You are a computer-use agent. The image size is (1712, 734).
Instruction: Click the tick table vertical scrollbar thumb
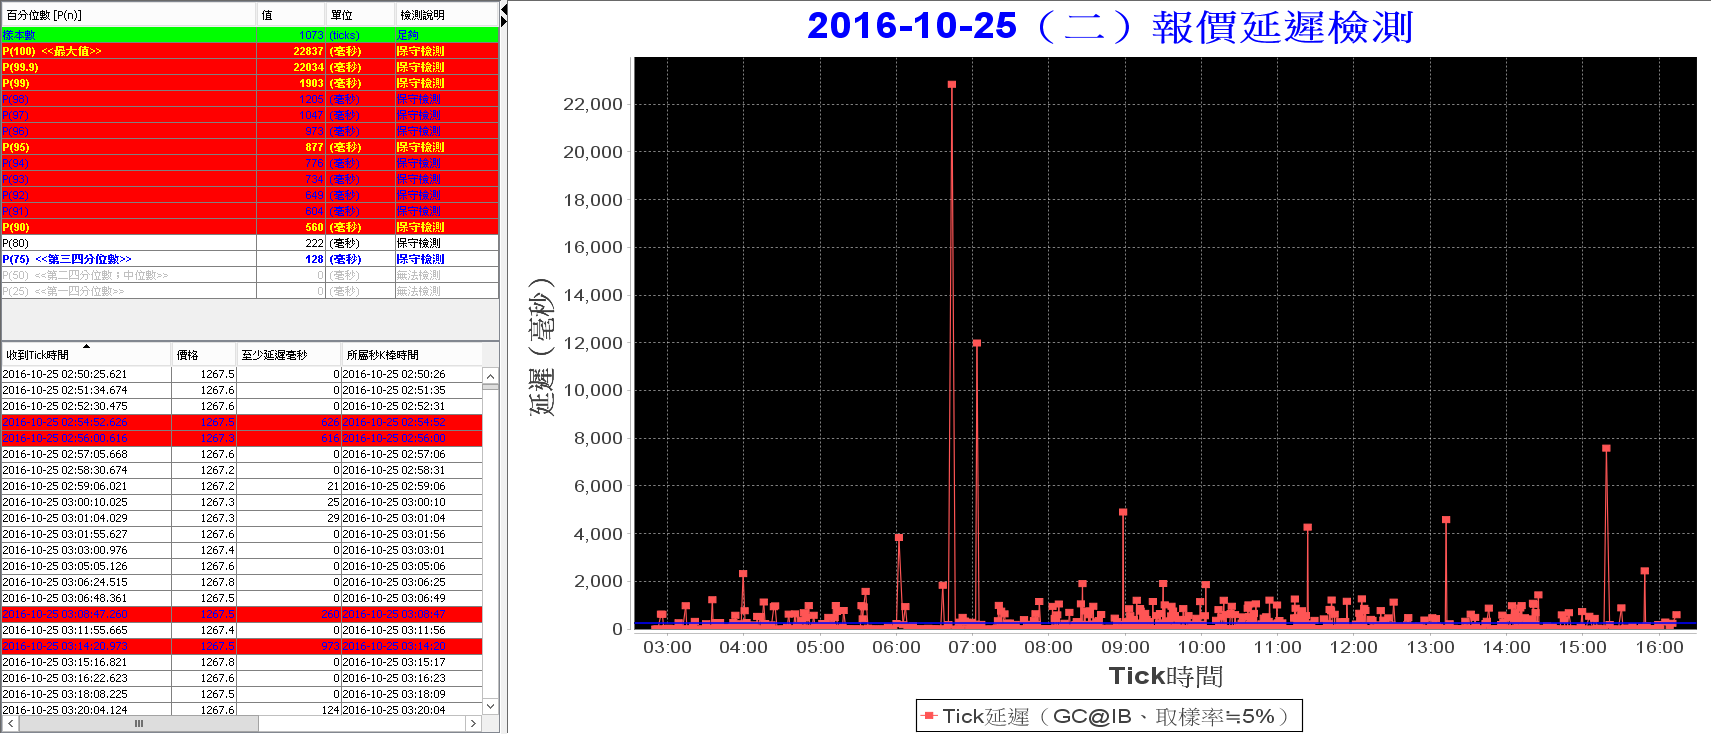(490, 389)
